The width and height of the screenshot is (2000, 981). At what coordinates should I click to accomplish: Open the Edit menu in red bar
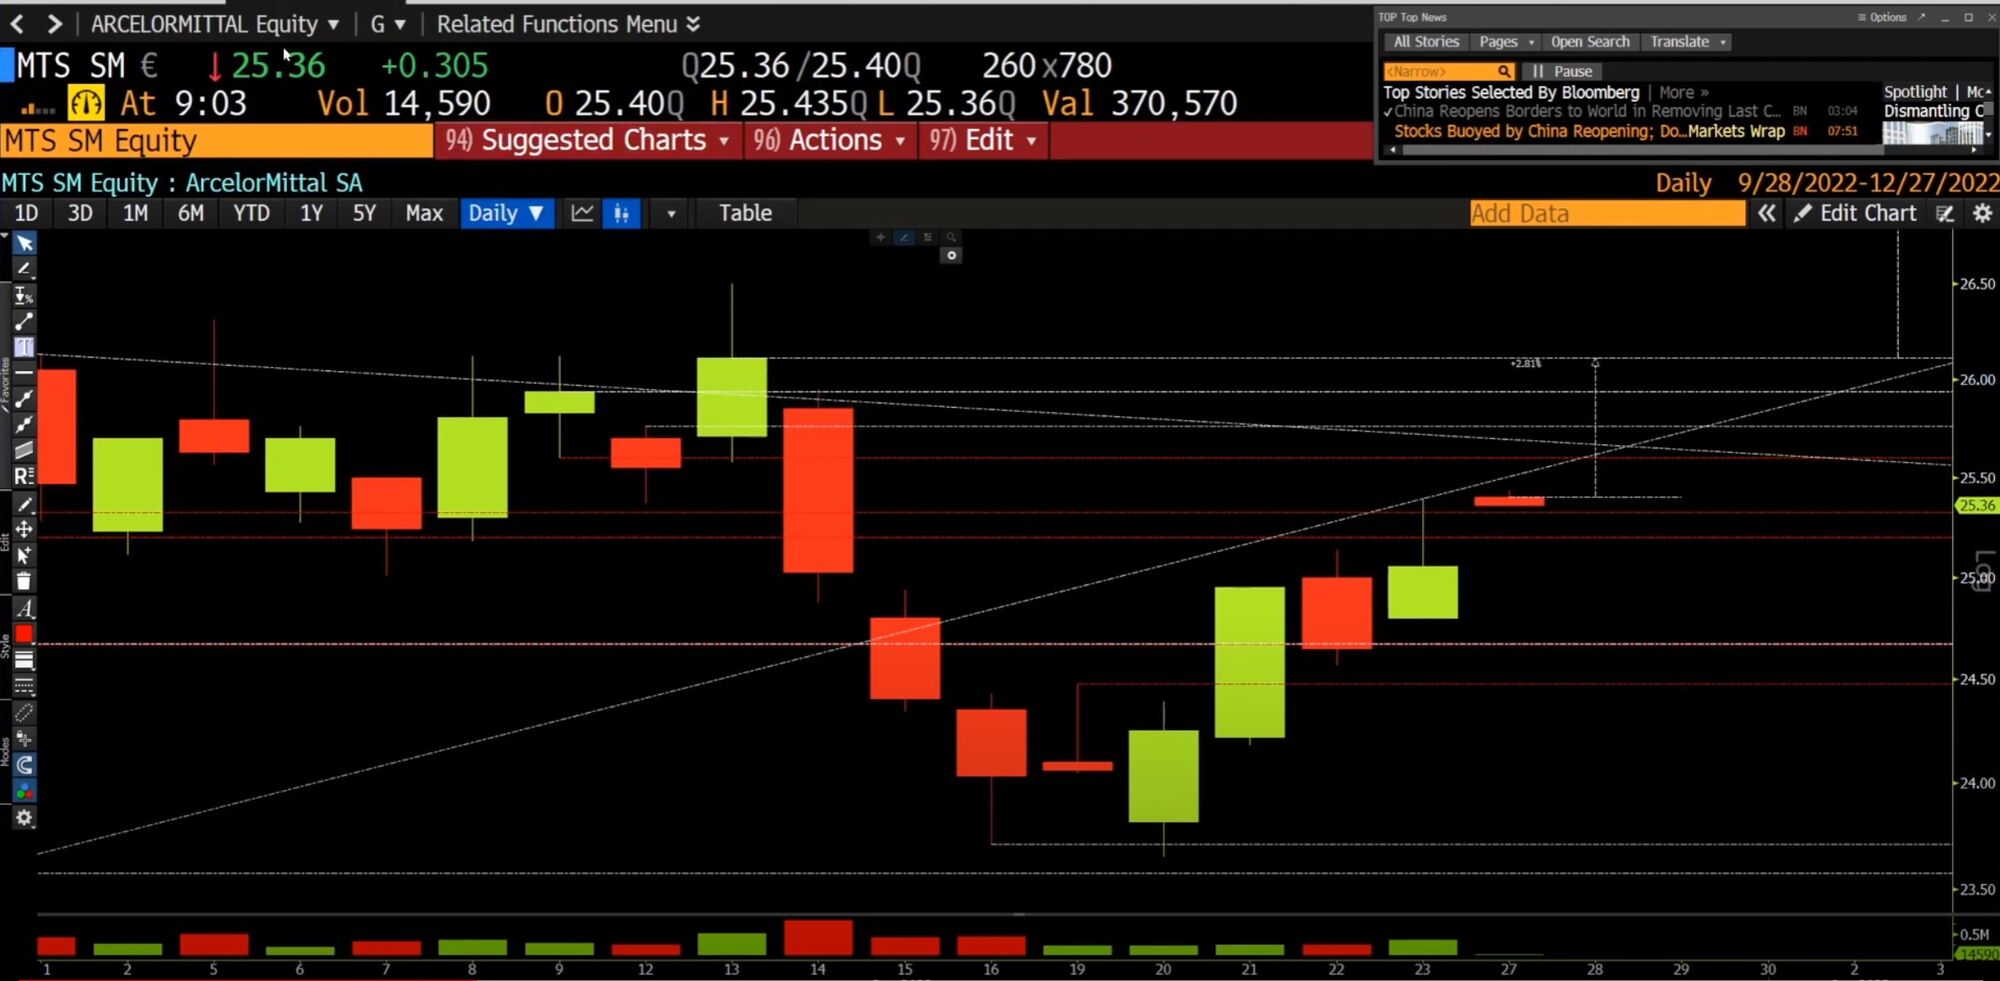pyautogui.click(x=983, y=141)
